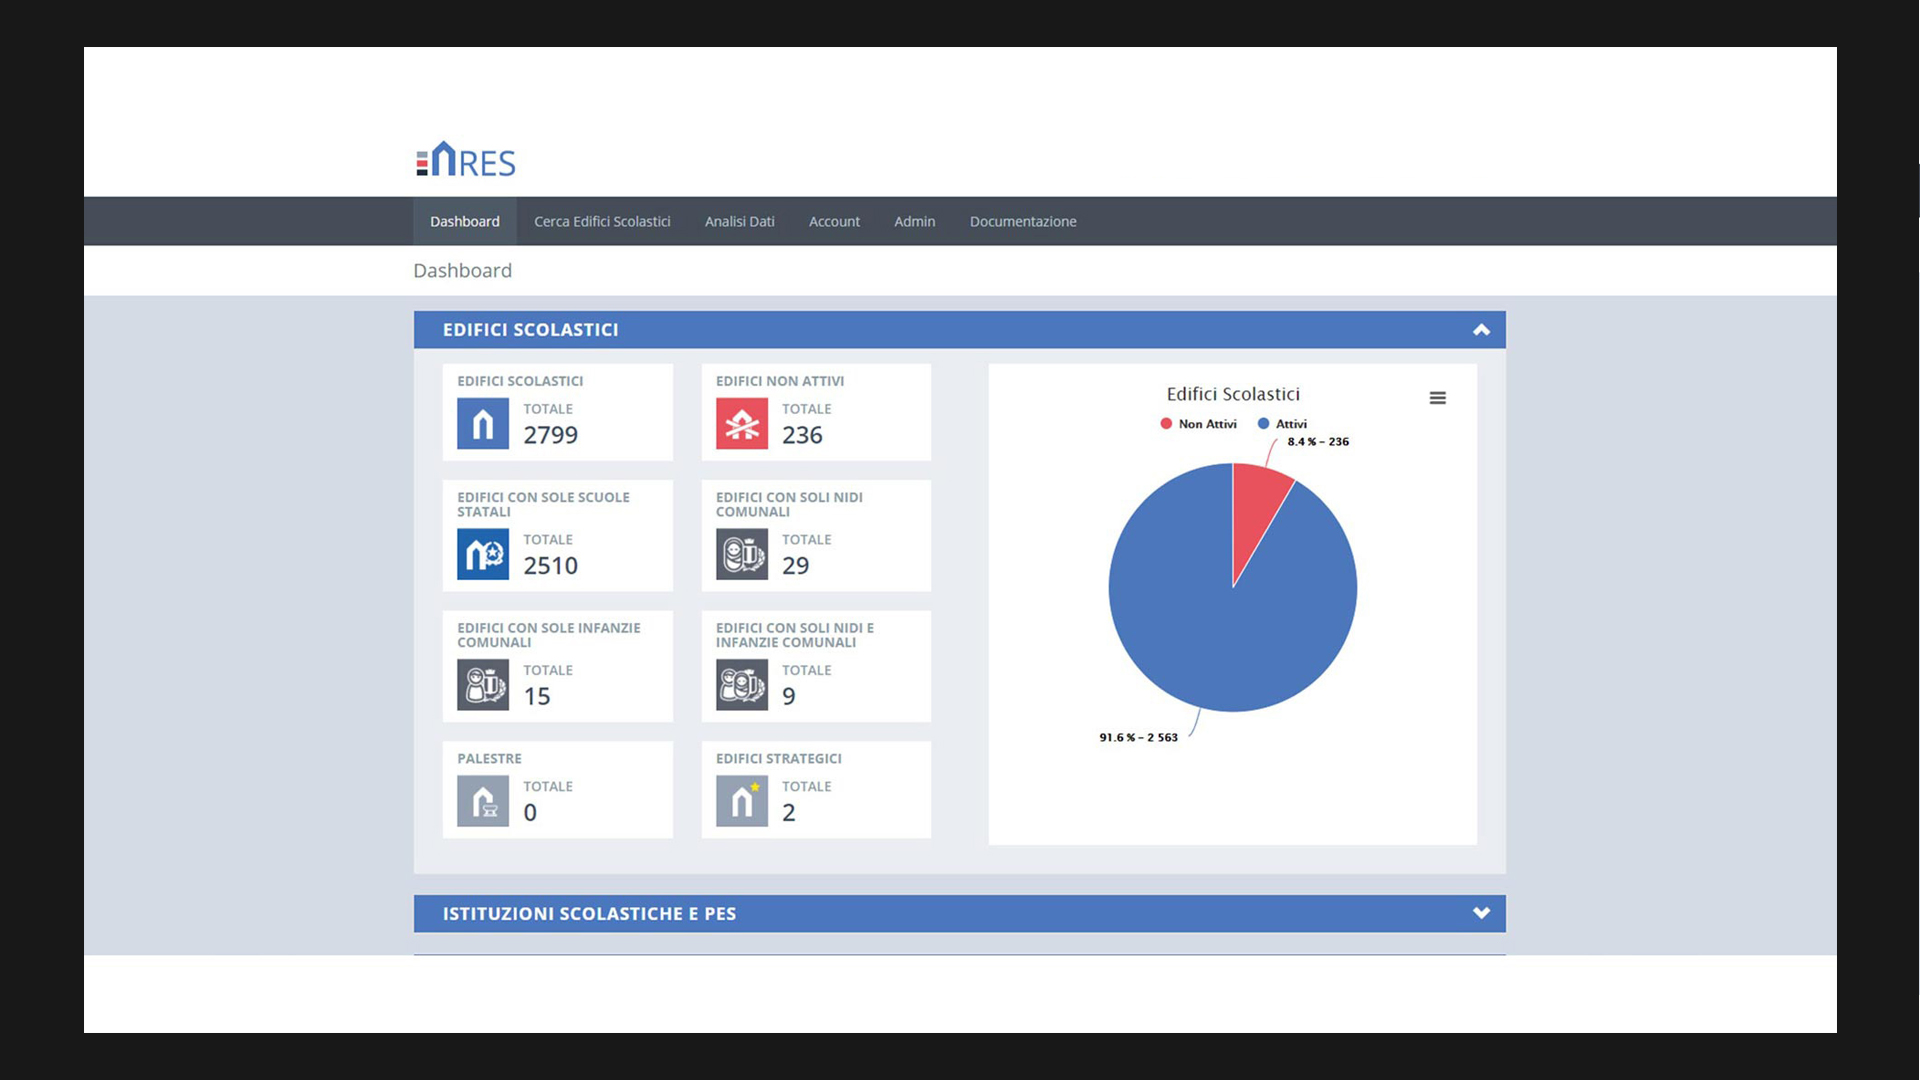This screenshot has width=1920, height=1080.
Task: Click the nidi e infanzie comunali icon
Action: 741,685
